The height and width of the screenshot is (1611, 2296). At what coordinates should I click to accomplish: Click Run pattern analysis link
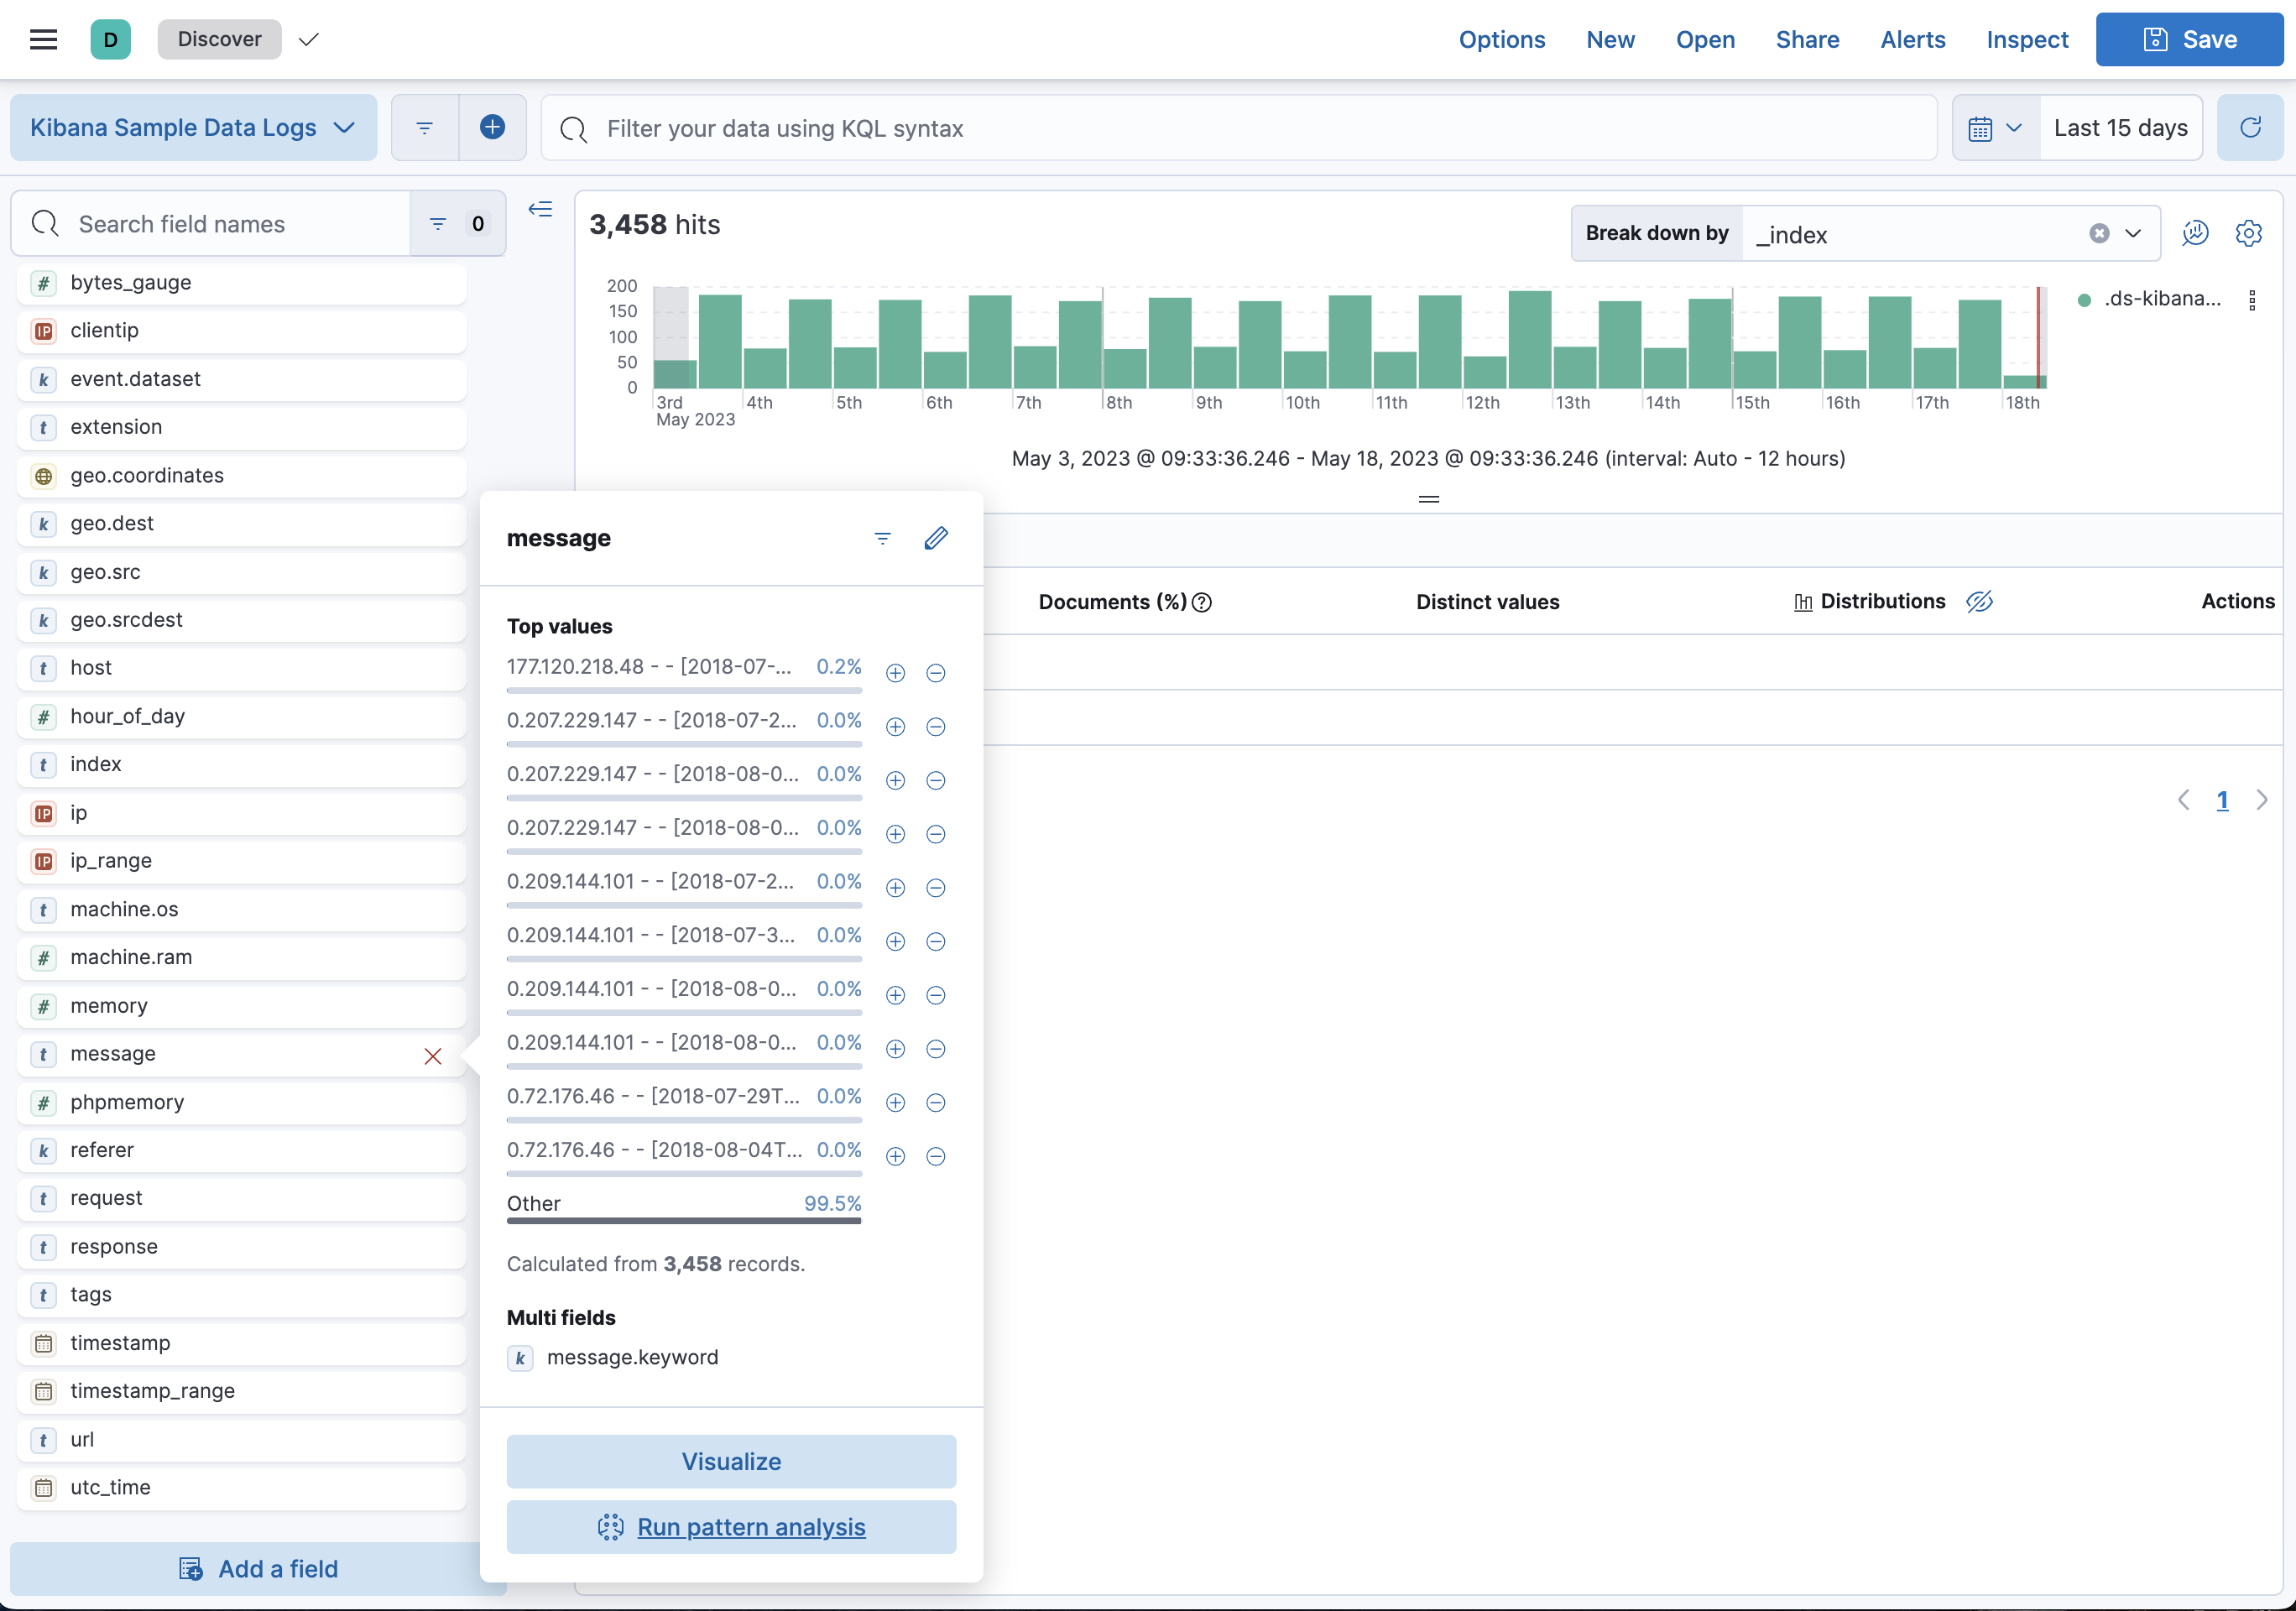750,1526
